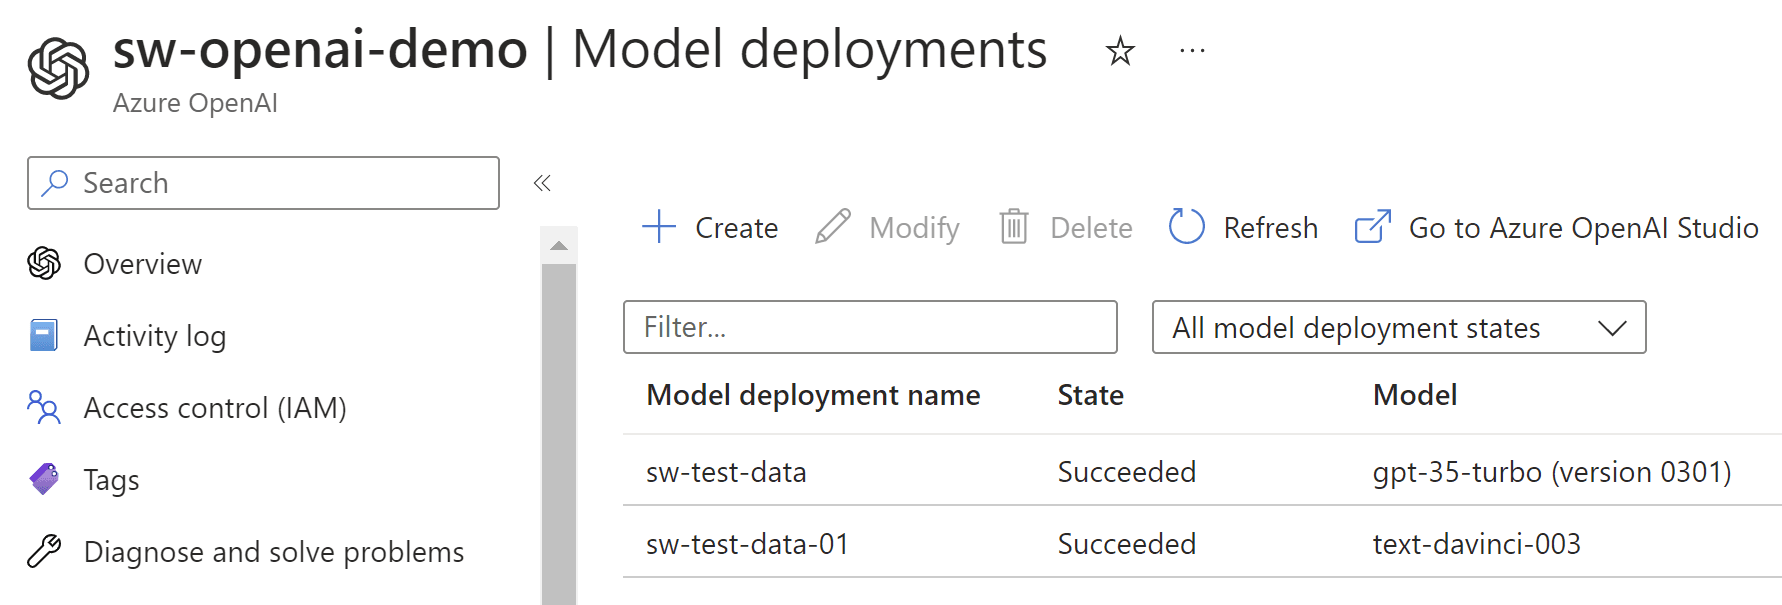Click the circular Refresh icon
The height and width of the screenshot is (605, 1782).
pos(1187,226)
